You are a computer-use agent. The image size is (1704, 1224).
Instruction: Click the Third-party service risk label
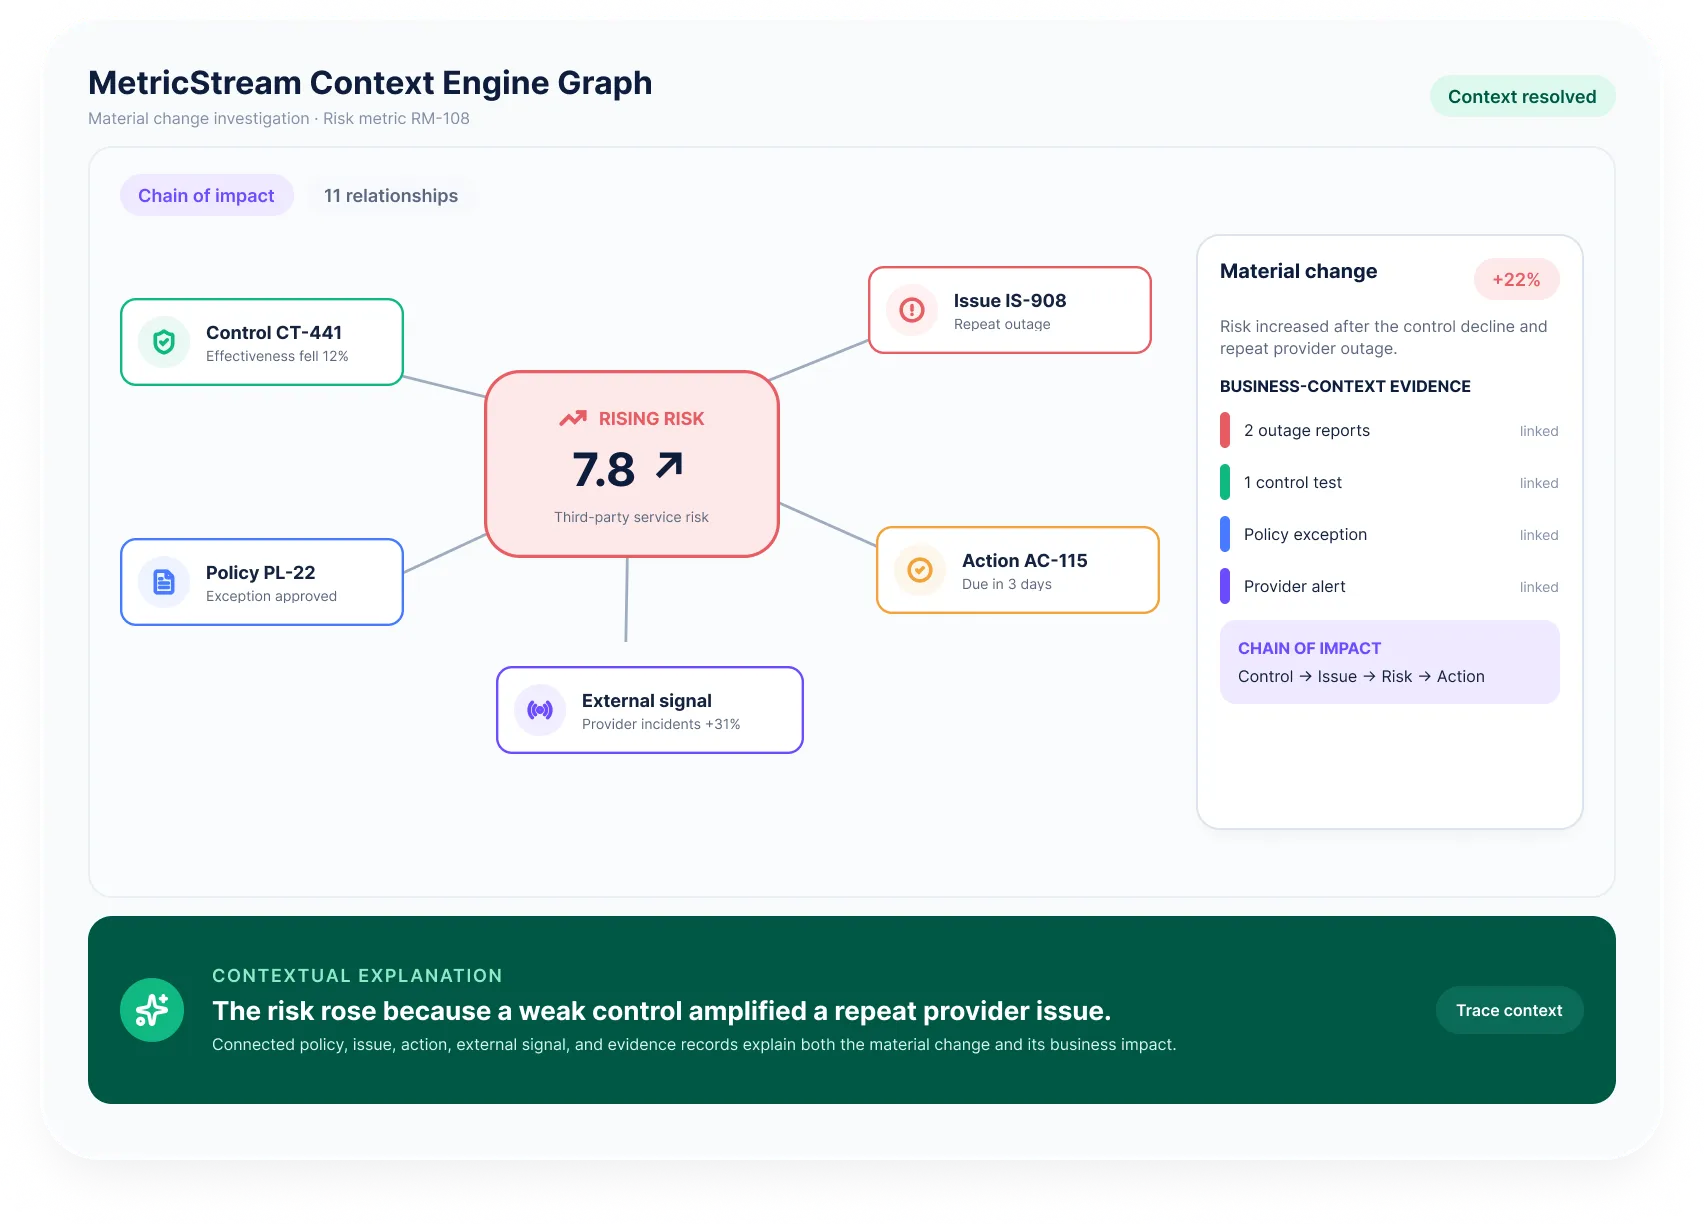pyautogui.click(x=631, y=517)
